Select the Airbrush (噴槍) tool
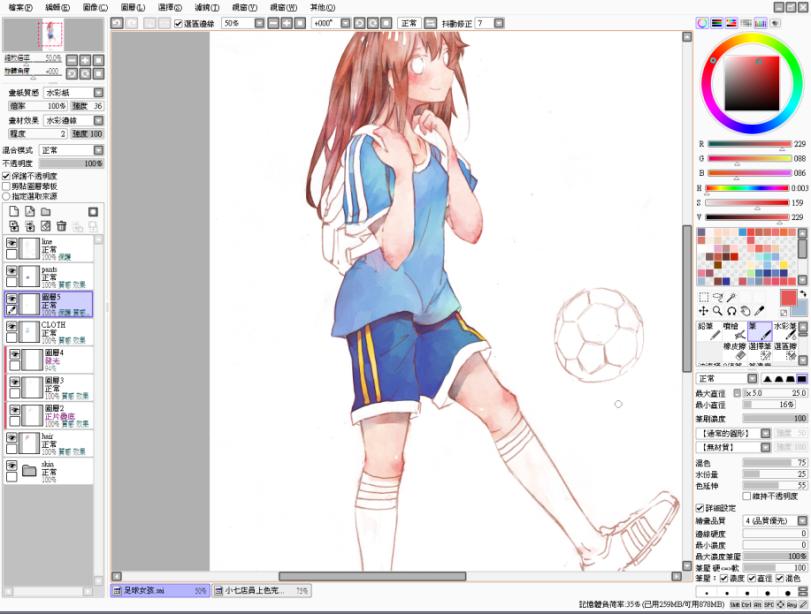Image resolution: width=811 pixels, height=614 pixels. [x=734, y=331]
